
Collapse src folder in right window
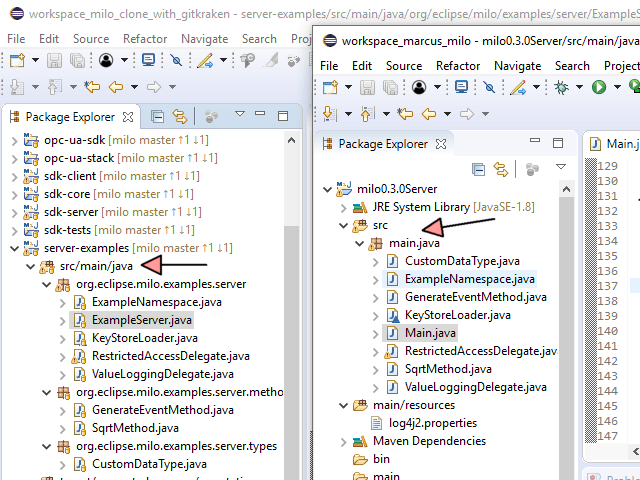pyautogui.click(x=343, y=225)
